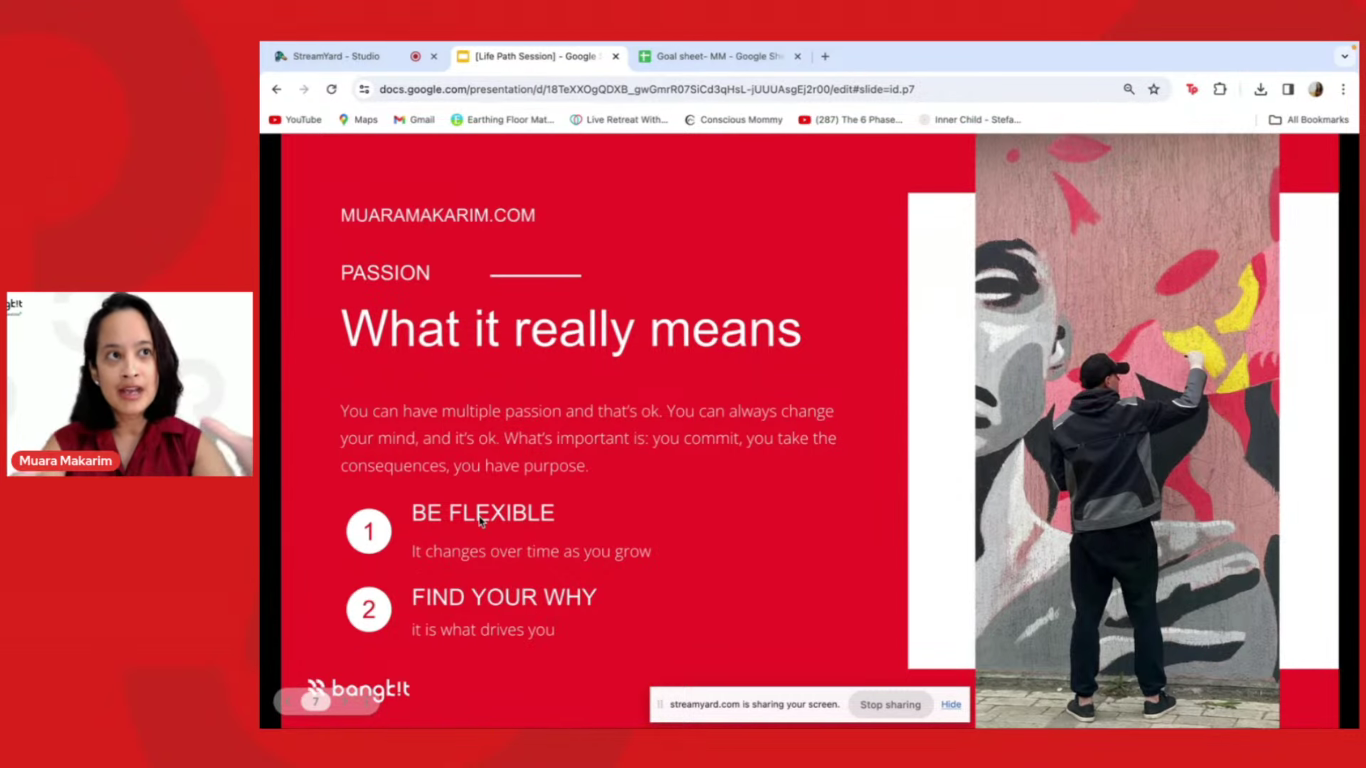The height and width of the screenshot is (768, 1366).
Task: Hide the screen sharing notification bar
Action: click(951, 705)
